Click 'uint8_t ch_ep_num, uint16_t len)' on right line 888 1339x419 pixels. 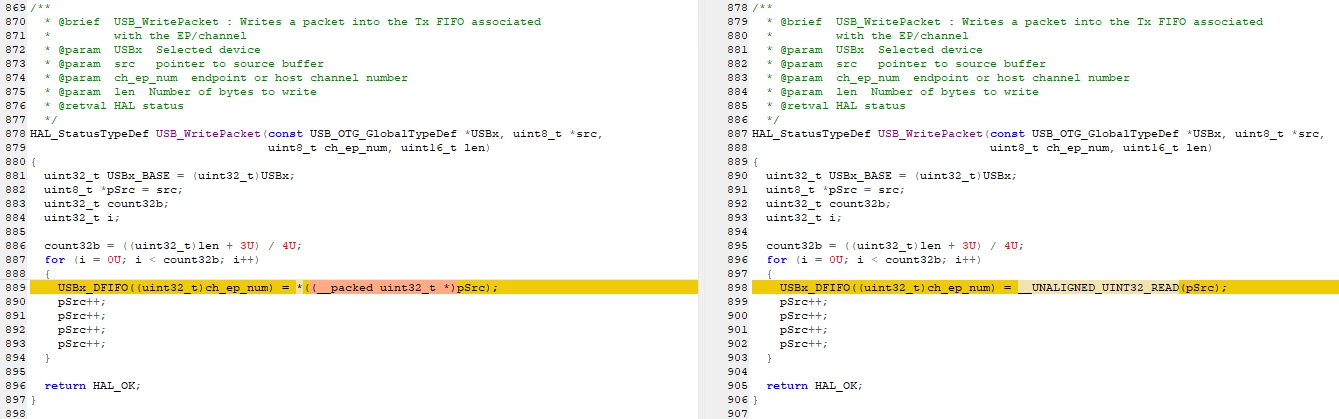coord(1101,147)
